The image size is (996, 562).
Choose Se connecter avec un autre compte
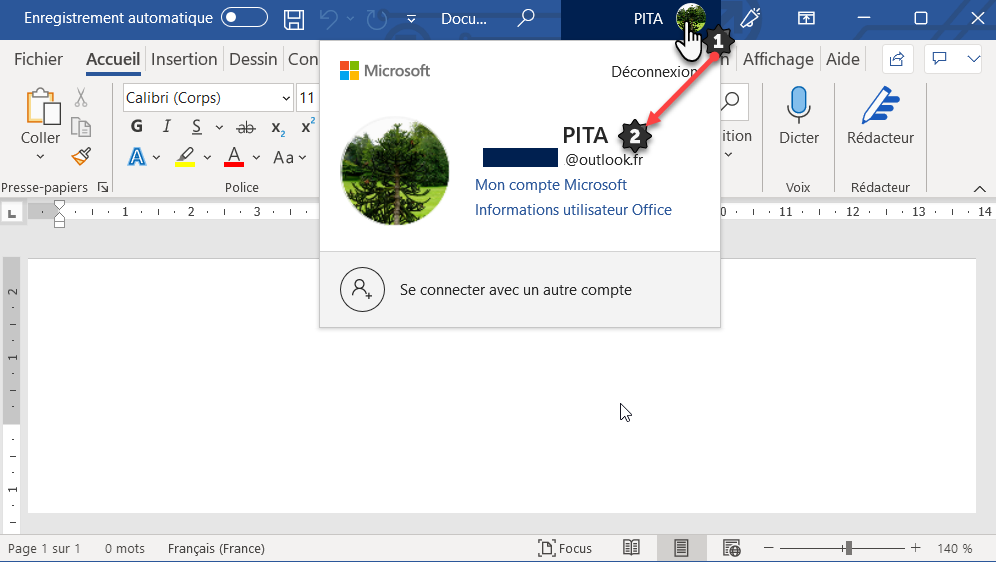pos(520,290)
